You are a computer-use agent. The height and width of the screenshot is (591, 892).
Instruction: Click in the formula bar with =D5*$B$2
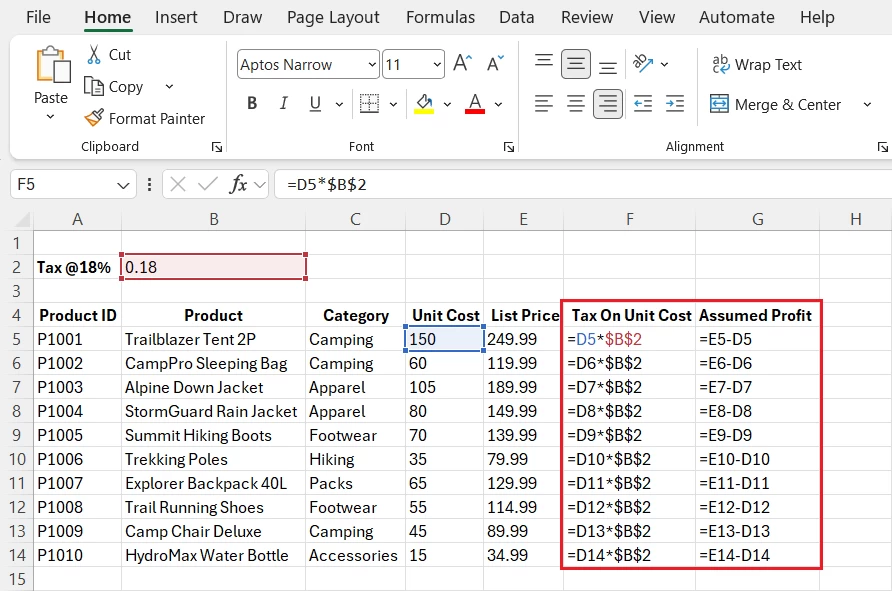coord(583,184)
